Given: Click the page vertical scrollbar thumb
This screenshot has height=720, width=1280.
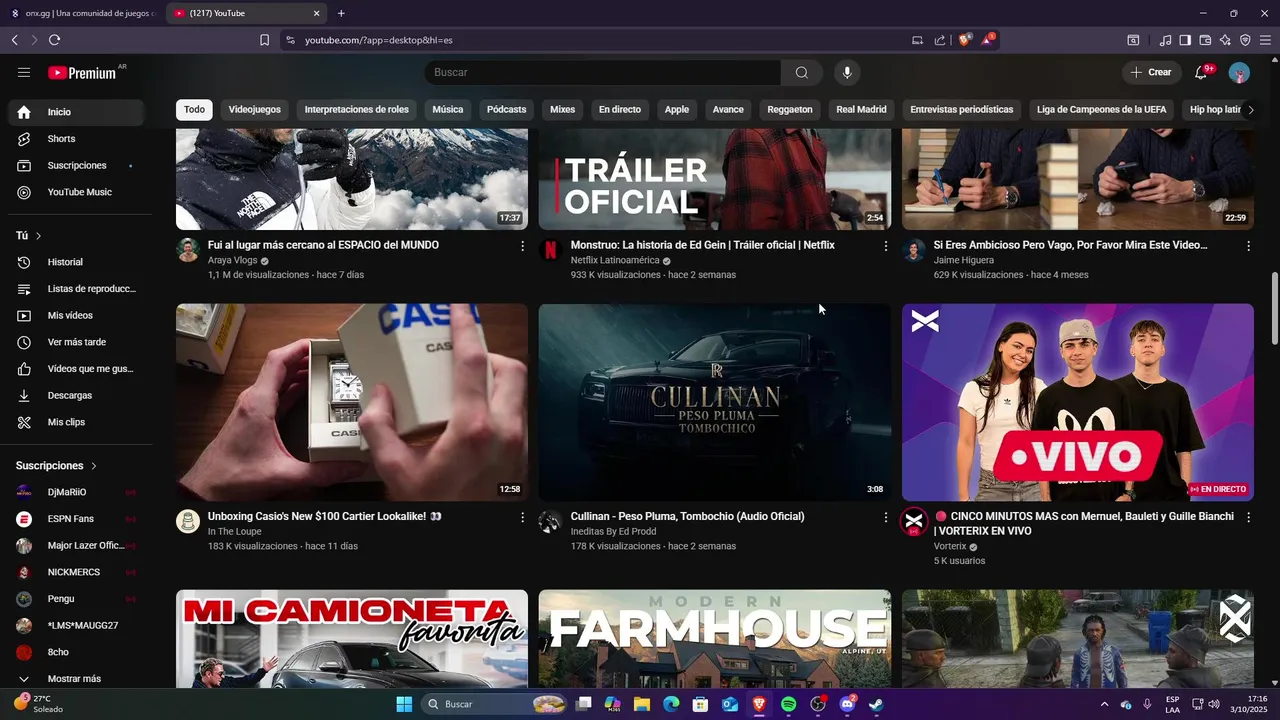Looking at the screenshot, I should click(1274, 309).
